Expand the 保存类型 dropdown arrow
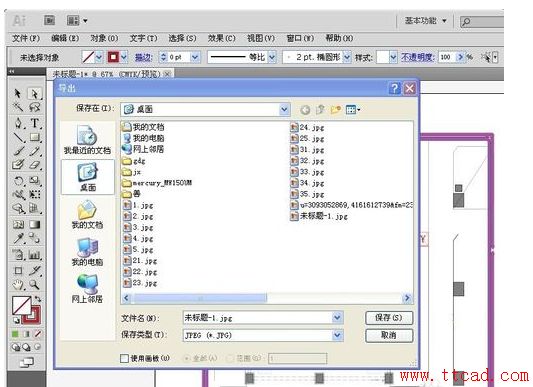The image size is (533, 387). pyautogui.click(x=337, y=335)
